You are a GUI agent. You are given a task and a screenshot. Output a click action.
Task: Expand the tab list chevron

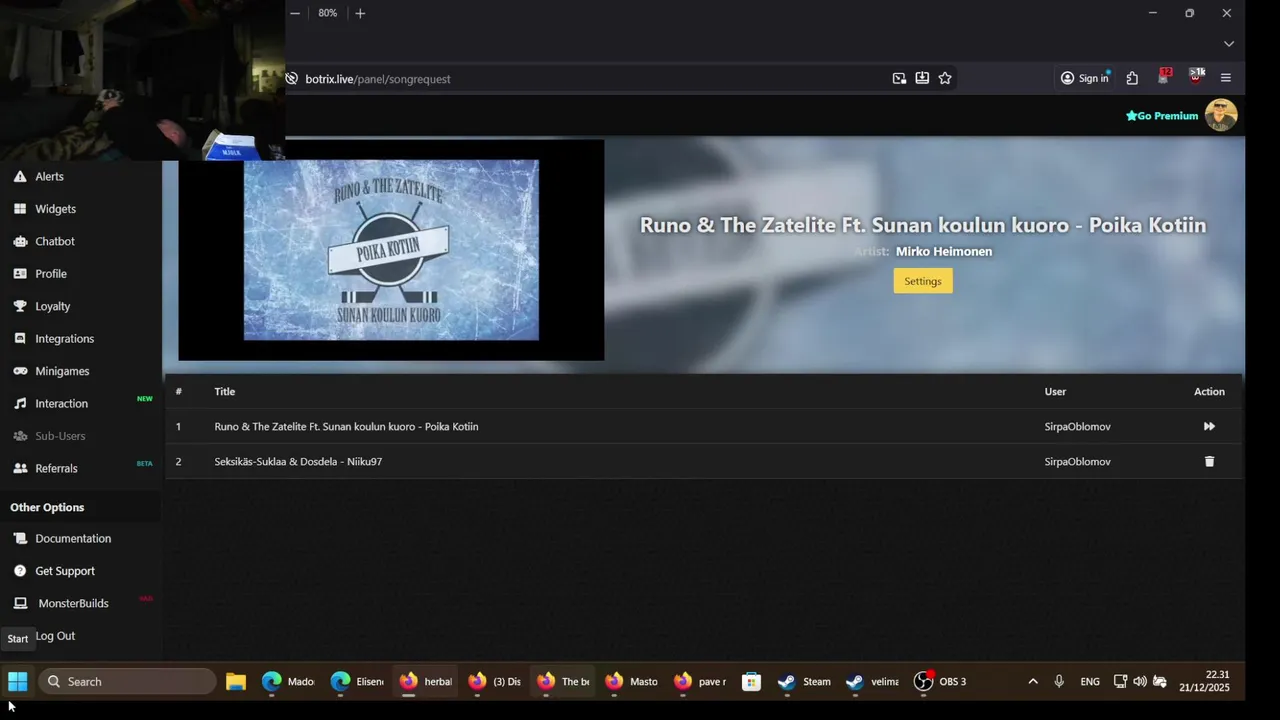1229,44
